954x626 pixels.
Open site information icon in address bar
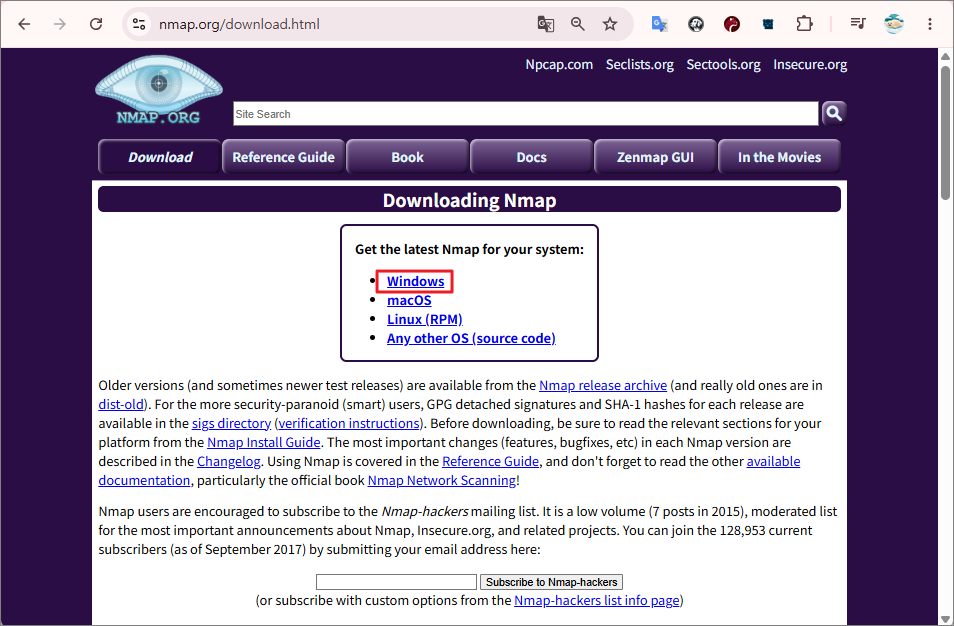[139, 24]
